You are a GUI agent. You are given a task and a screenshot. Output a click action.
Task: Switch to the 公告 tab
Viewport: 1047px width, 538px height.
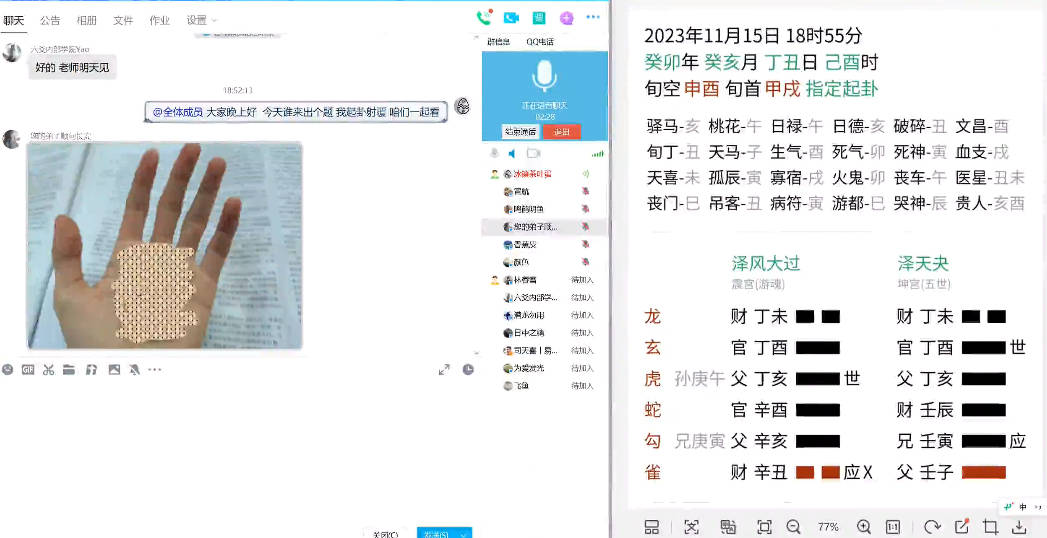50,20
